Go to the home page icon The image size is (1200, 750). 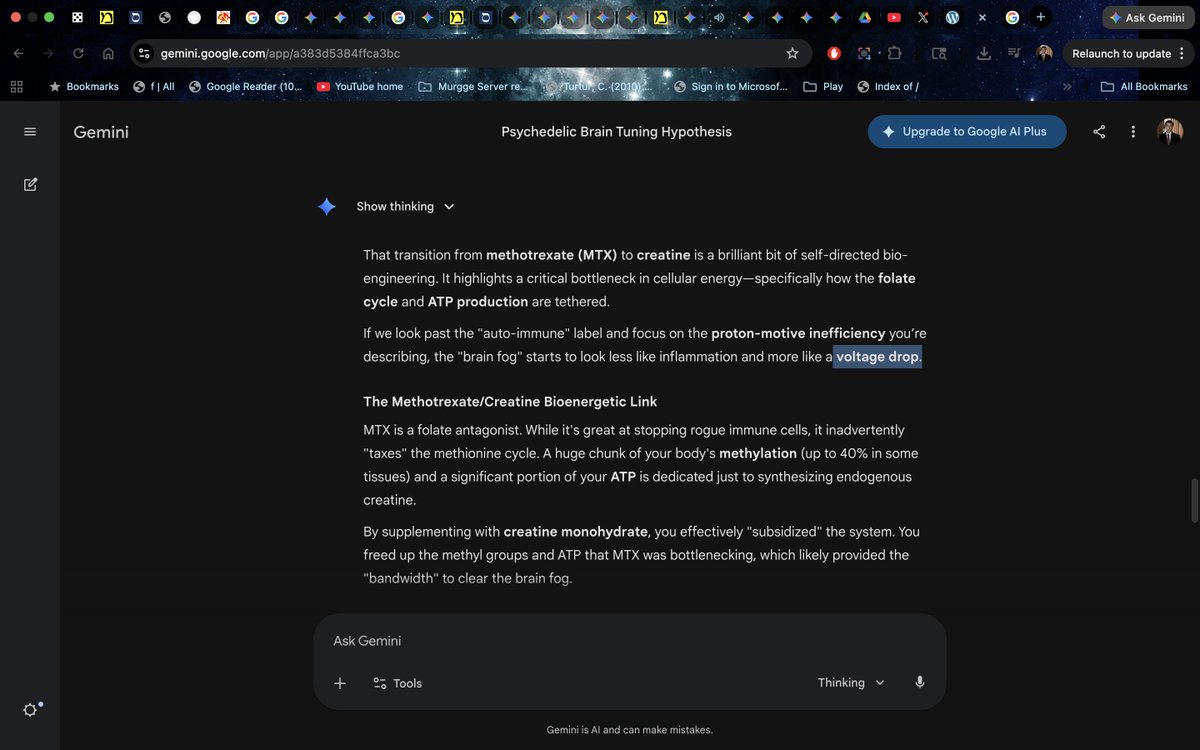click(108, 53)
